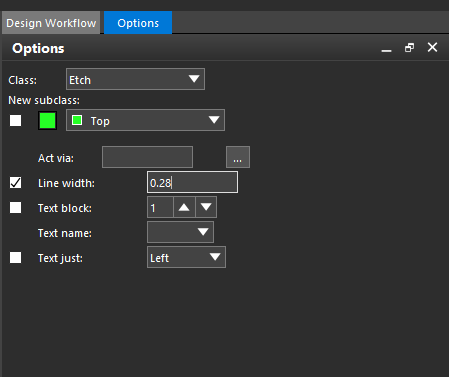Screen dimensions: 449x377
Task: Close the Options panel
Action: tap(432, 47)
